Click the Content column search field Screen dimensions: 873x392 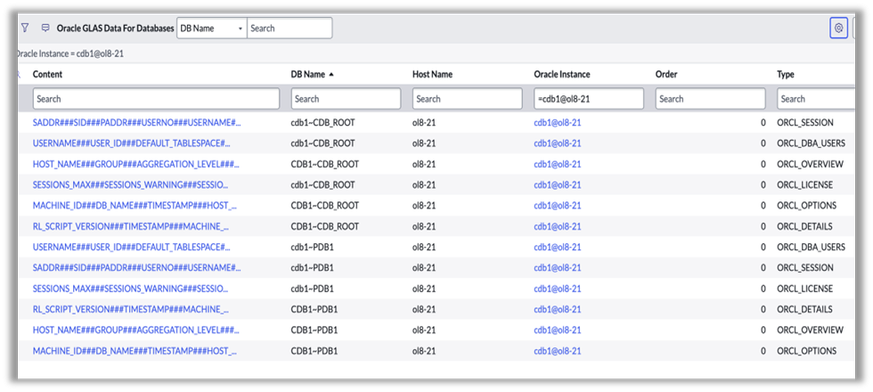(156, 99)
